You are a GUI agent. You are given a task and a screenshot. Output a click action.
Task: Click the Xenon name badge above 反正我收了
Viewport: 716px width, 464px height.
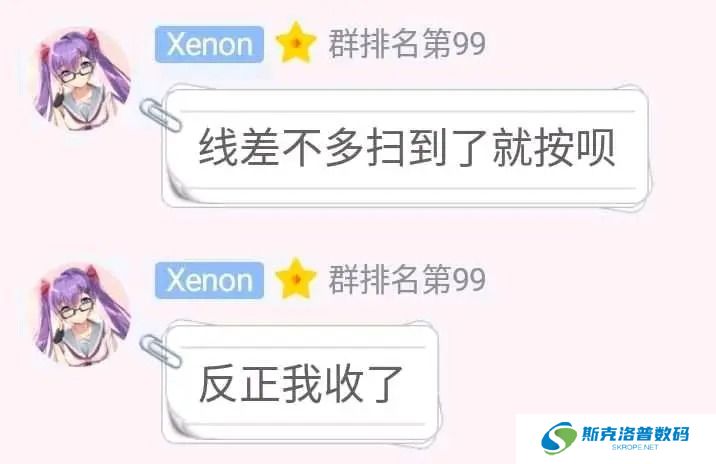tap(209, 280)
